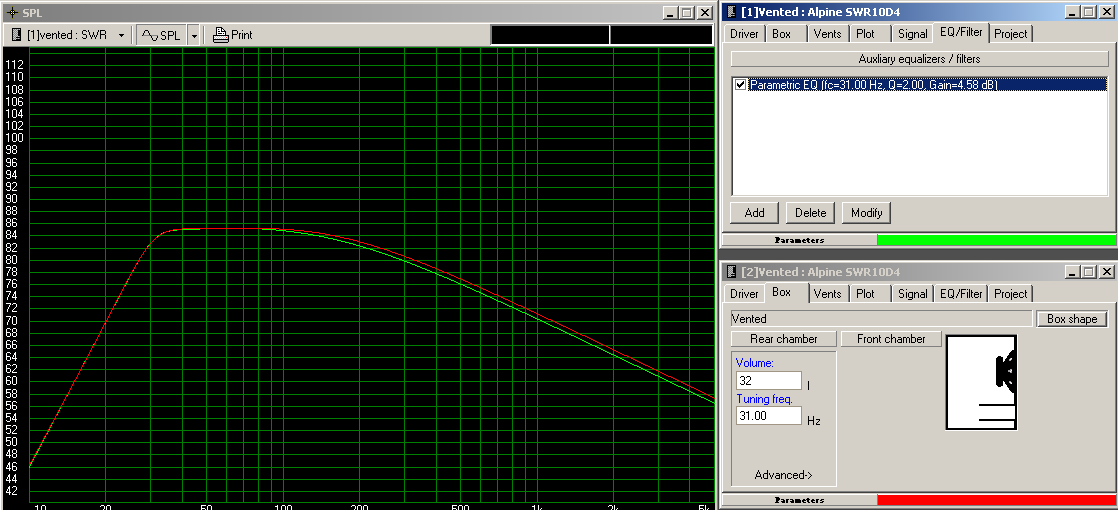Click the black readout box in SPL toolbar
This screenshot has width=1118, height=510.
tap(601, 35)
